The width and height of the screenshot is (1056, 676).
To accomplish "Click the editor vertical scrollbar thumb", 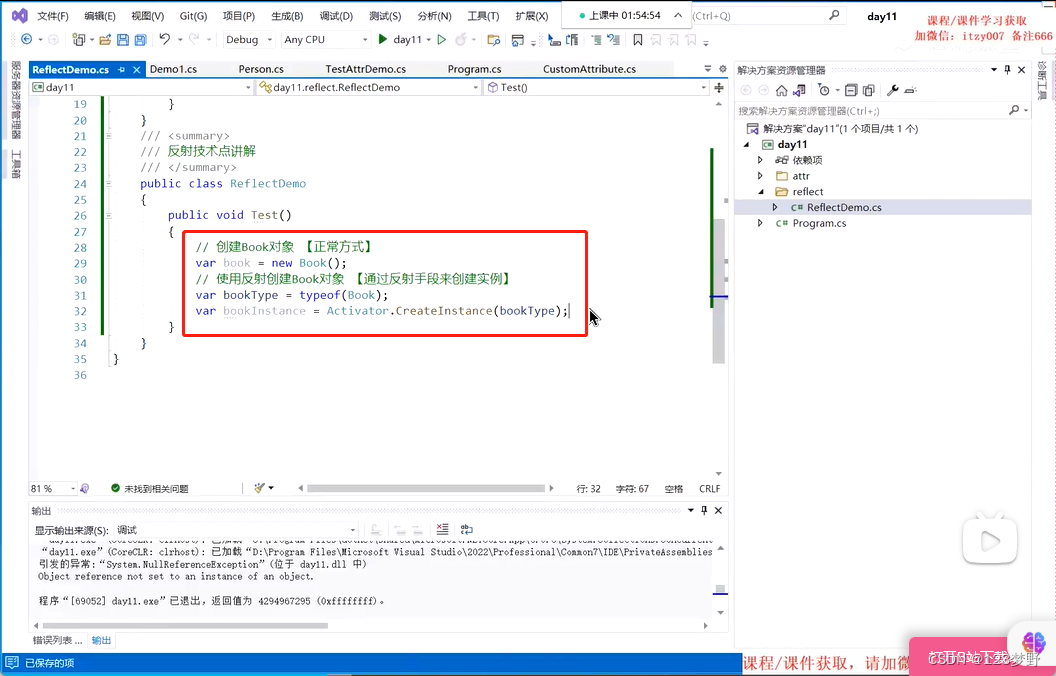I will pyautogui.click(x=719, y=291).
